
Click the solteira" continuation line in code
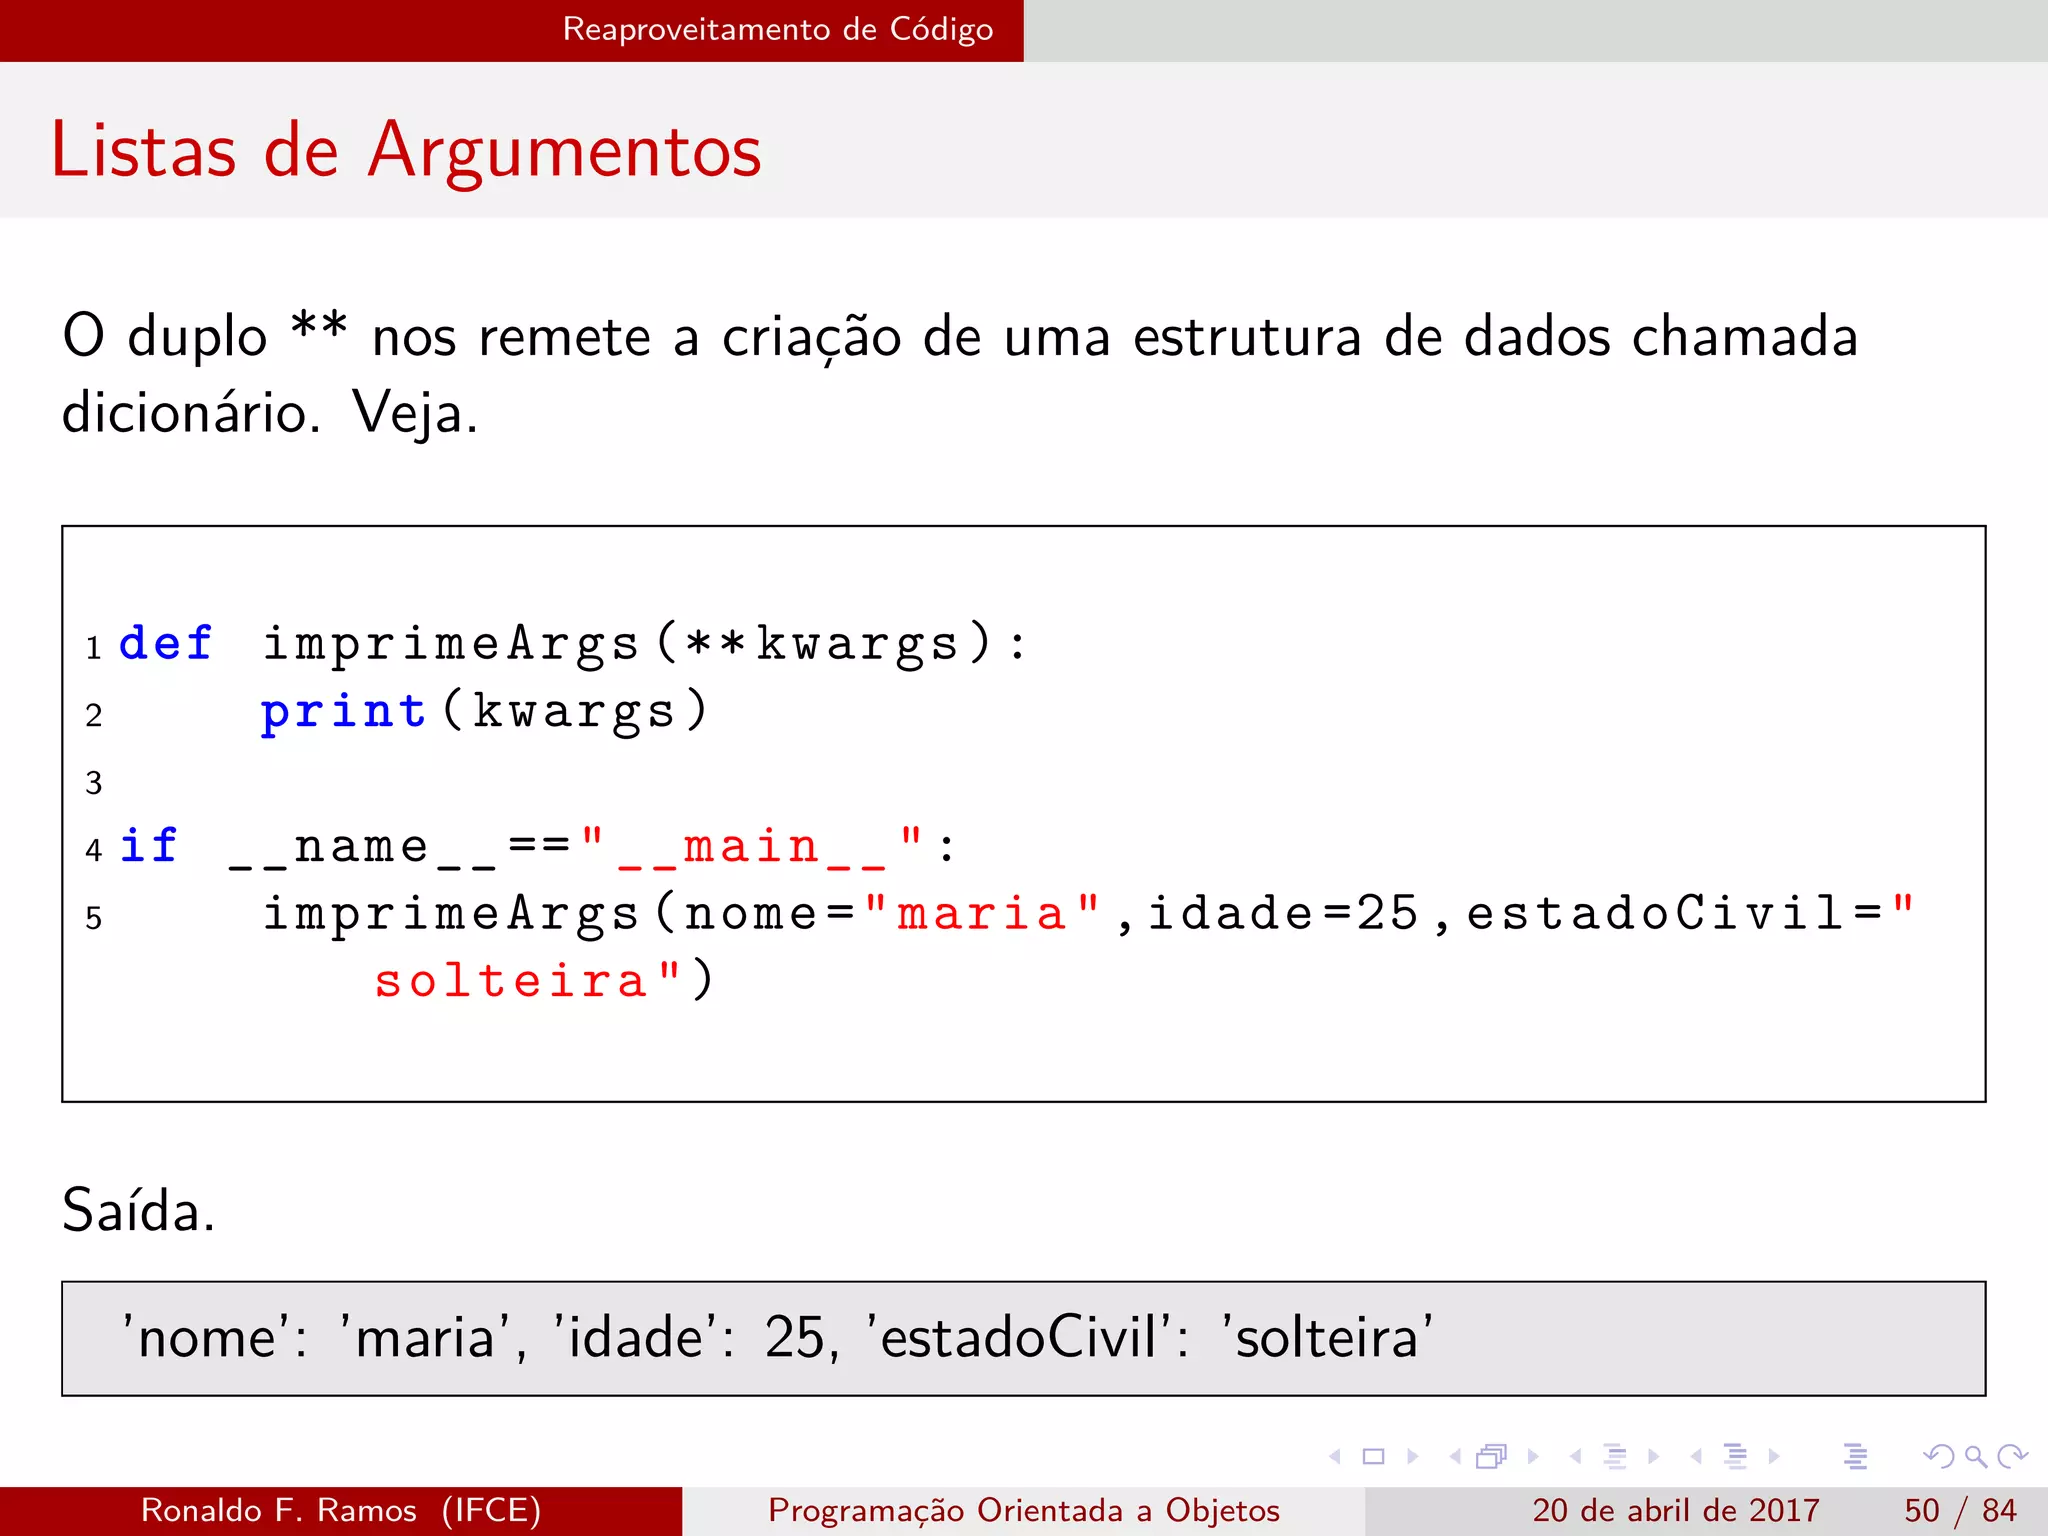tap(529, 981)
